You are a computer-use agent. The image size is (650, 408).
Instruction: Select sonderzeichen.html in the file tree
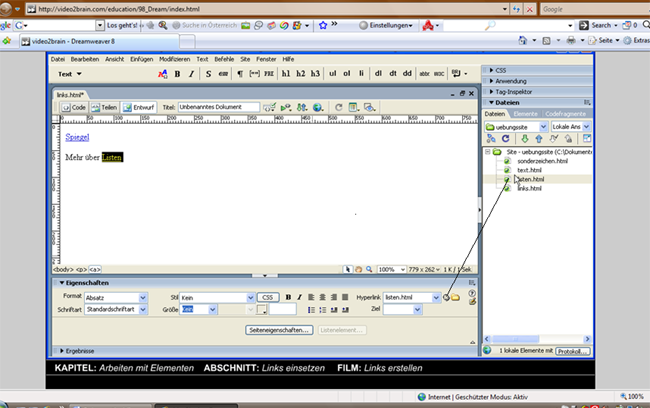click(542, 161)
